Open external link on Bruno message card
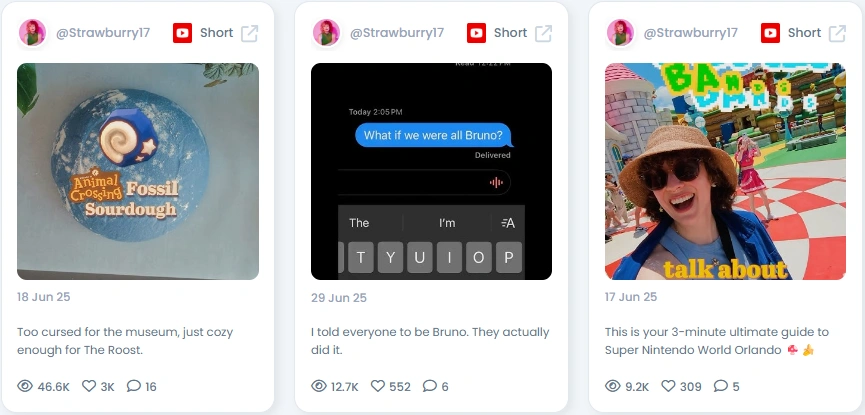This screenshot has height=415, width=865. (x=543, y=33)
